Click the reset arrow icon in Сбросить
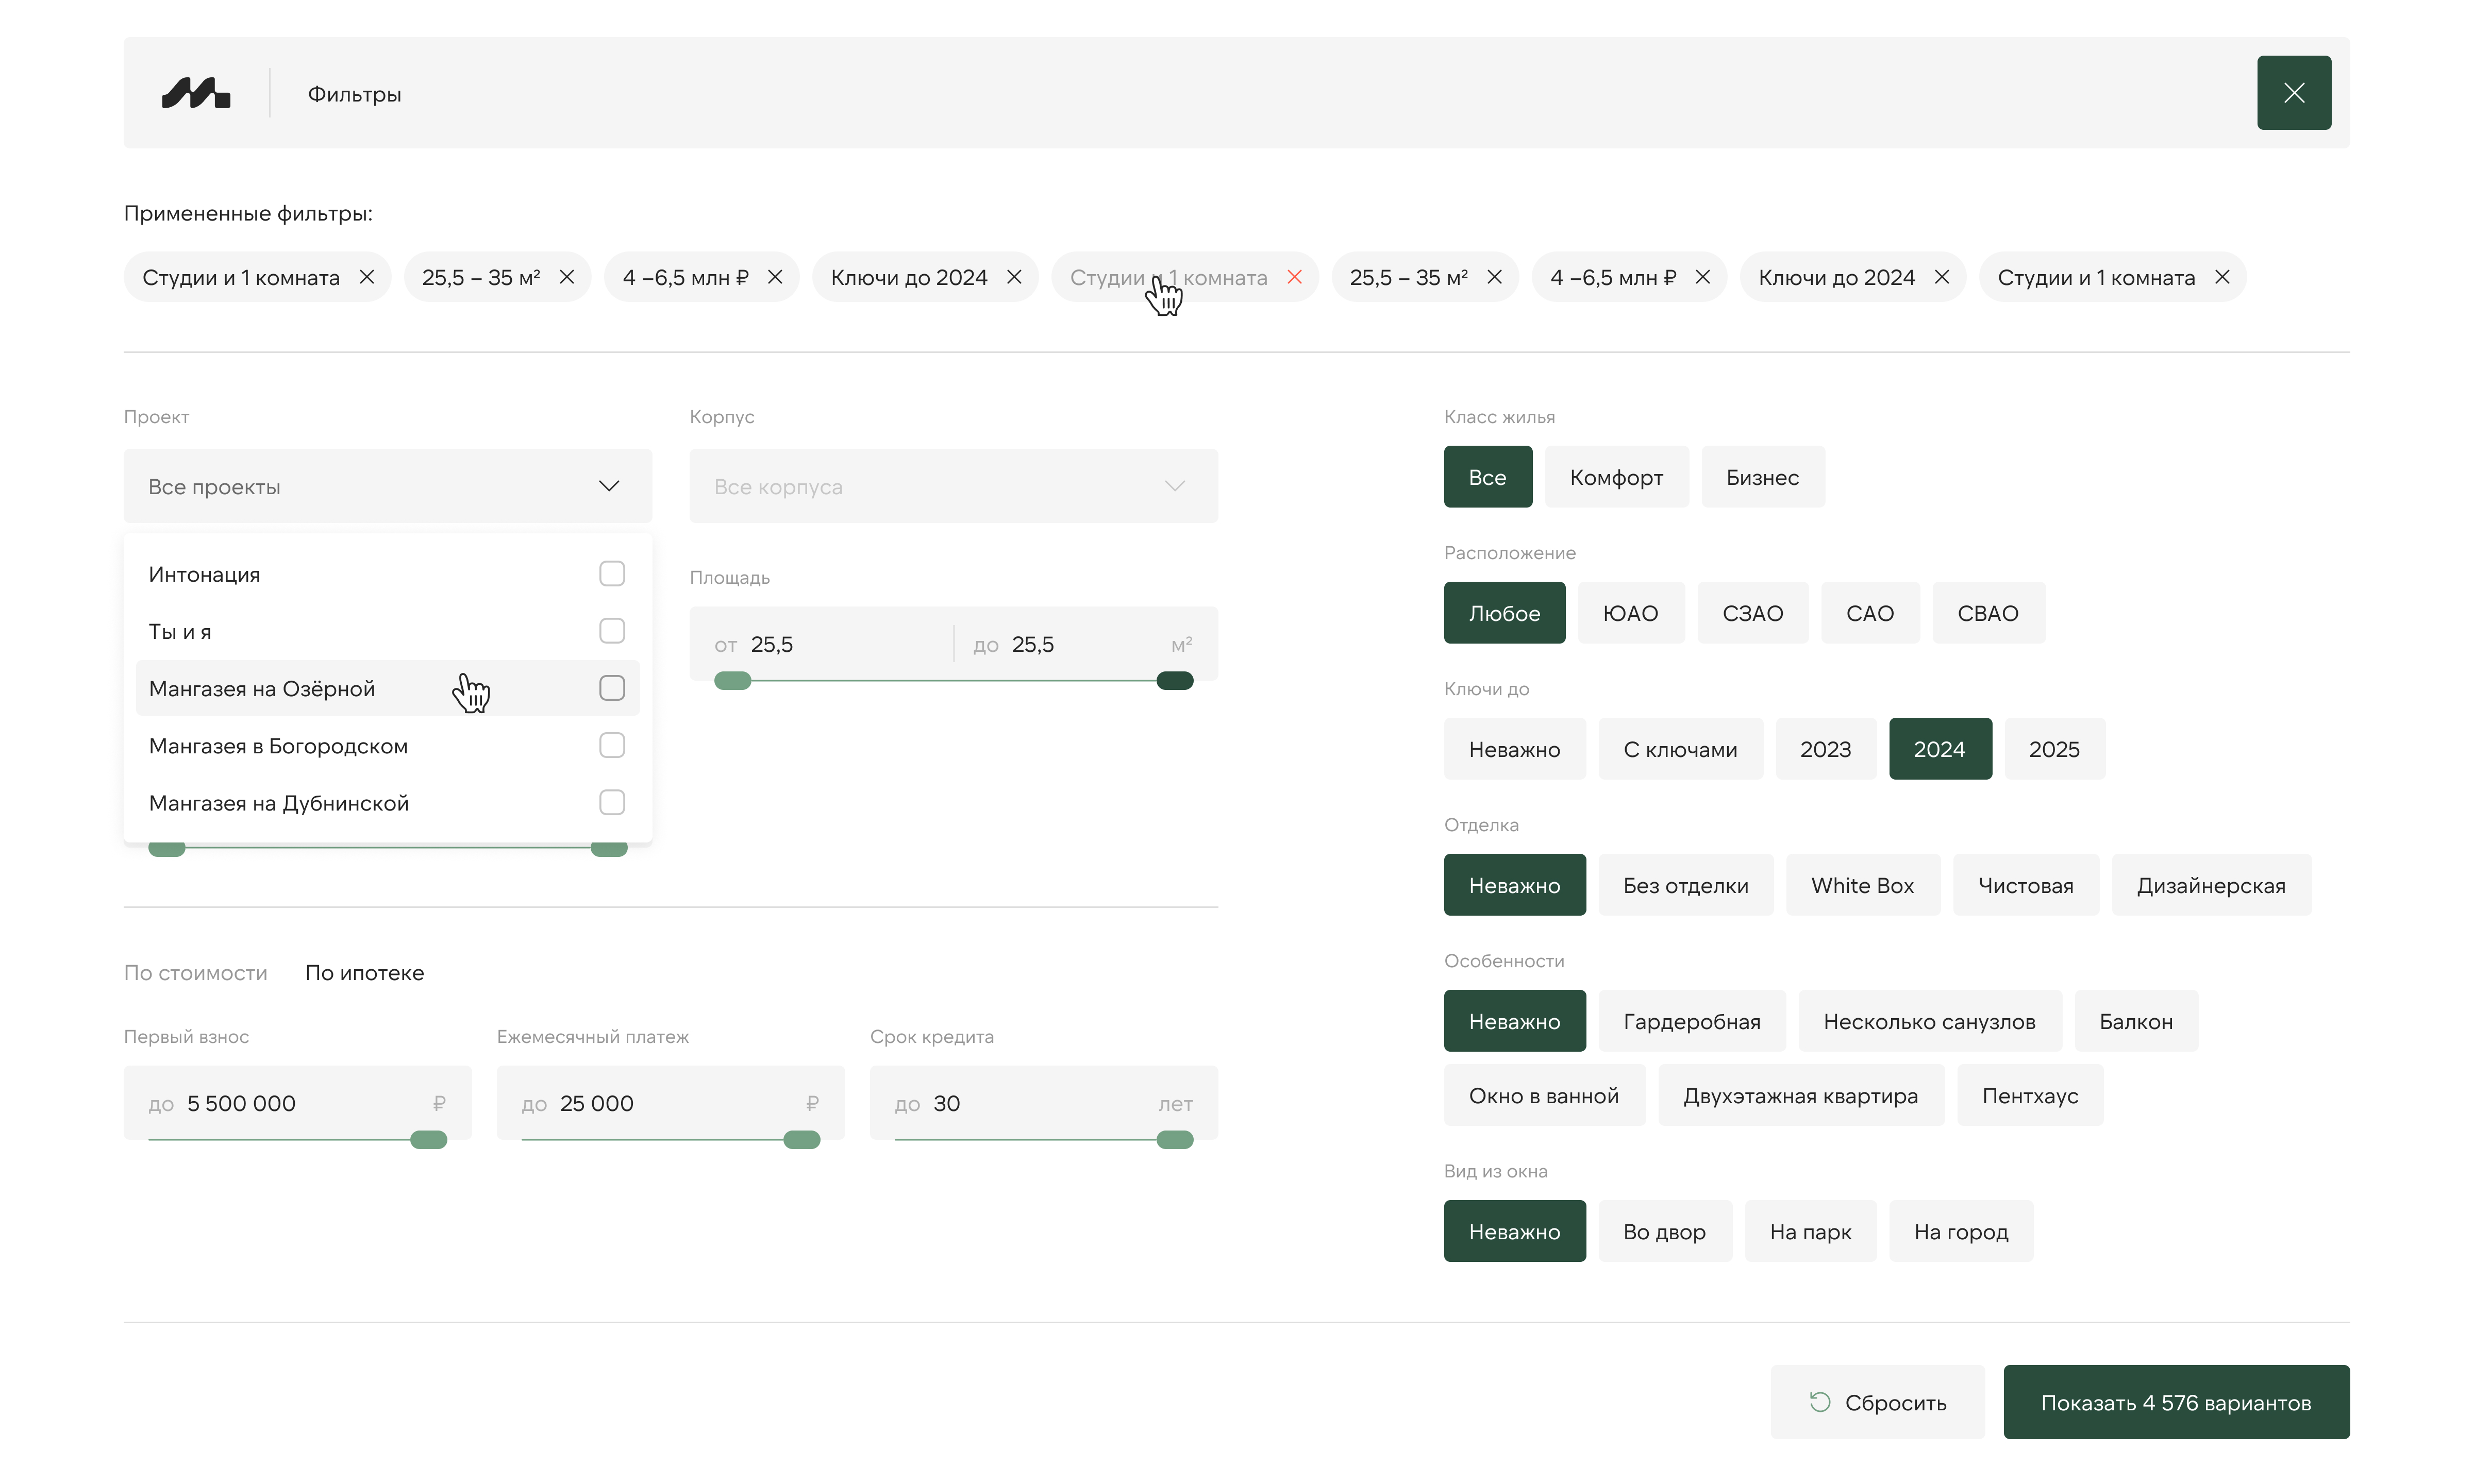 (1819, 1402)
